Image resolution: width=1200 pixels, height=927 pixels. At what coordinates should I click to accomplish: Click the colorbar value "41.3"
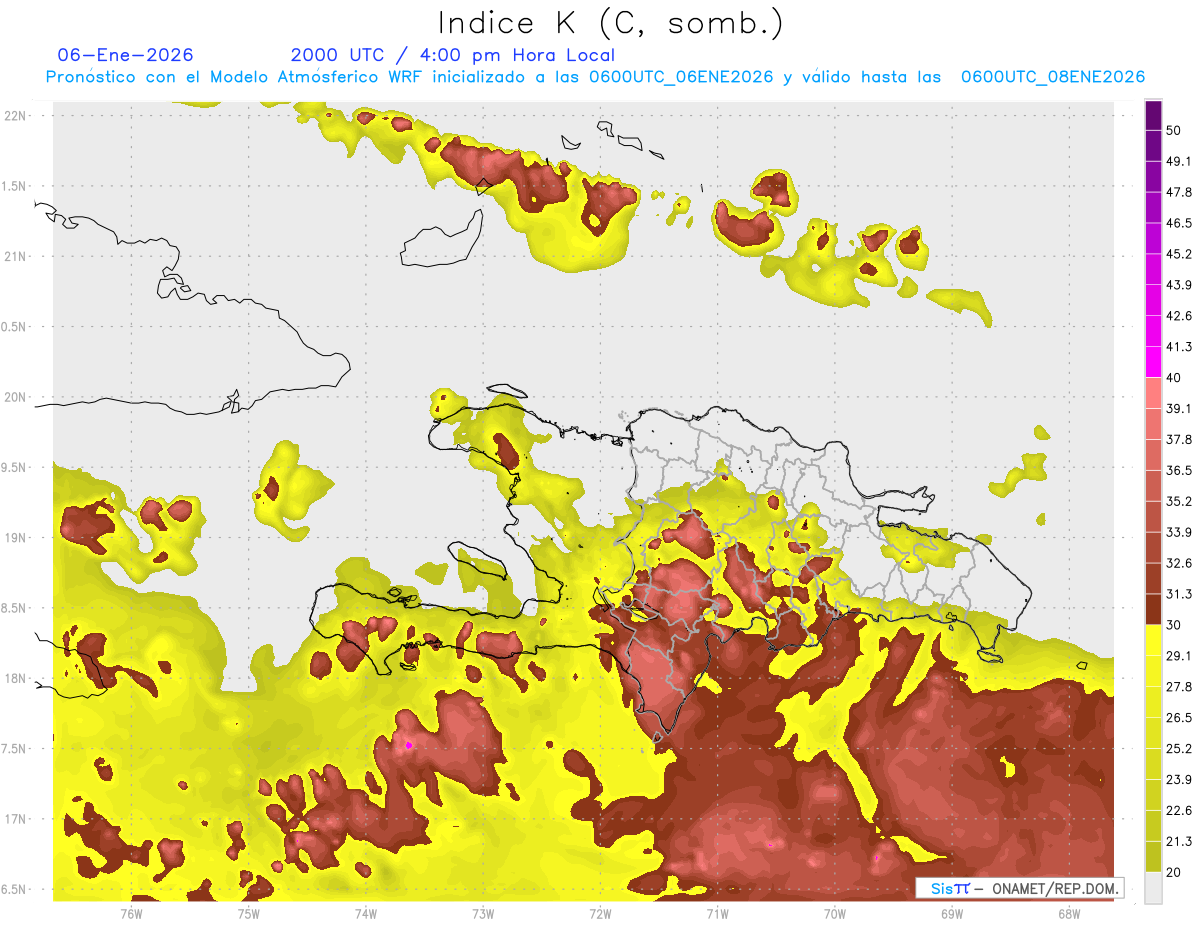click(1179, 347)
